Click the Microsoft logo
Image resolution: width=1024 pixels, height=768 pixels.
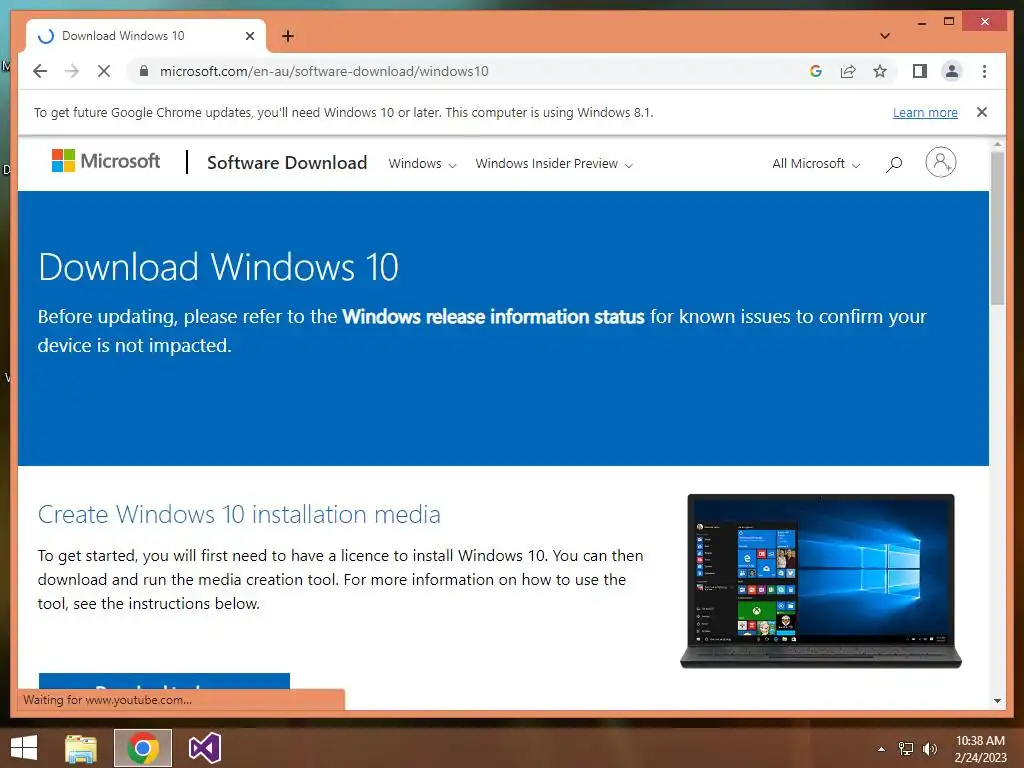coord(106,161)
